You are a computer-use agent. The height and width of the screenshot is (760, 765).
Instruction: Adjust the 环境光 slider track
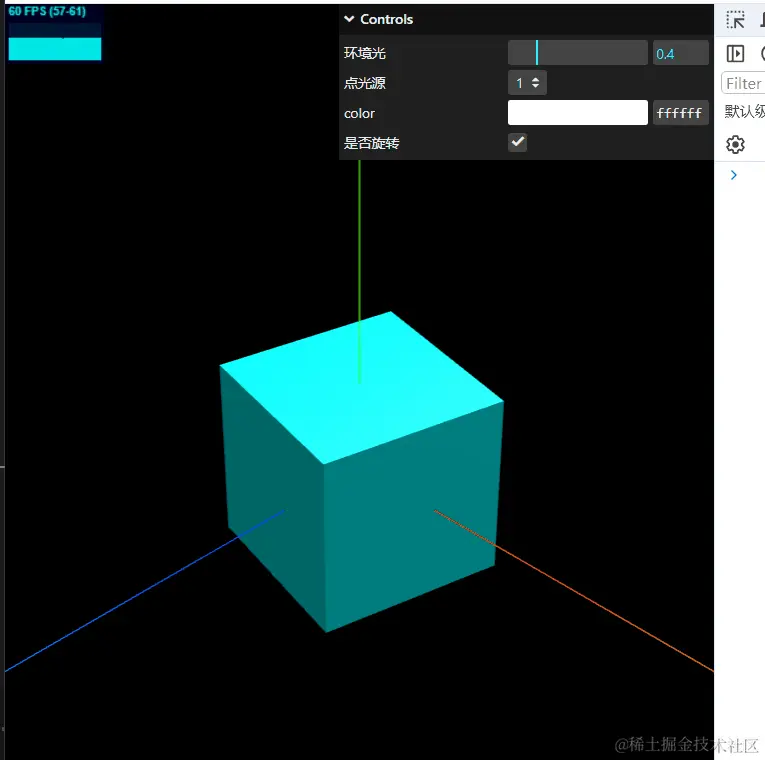[578, 53]
